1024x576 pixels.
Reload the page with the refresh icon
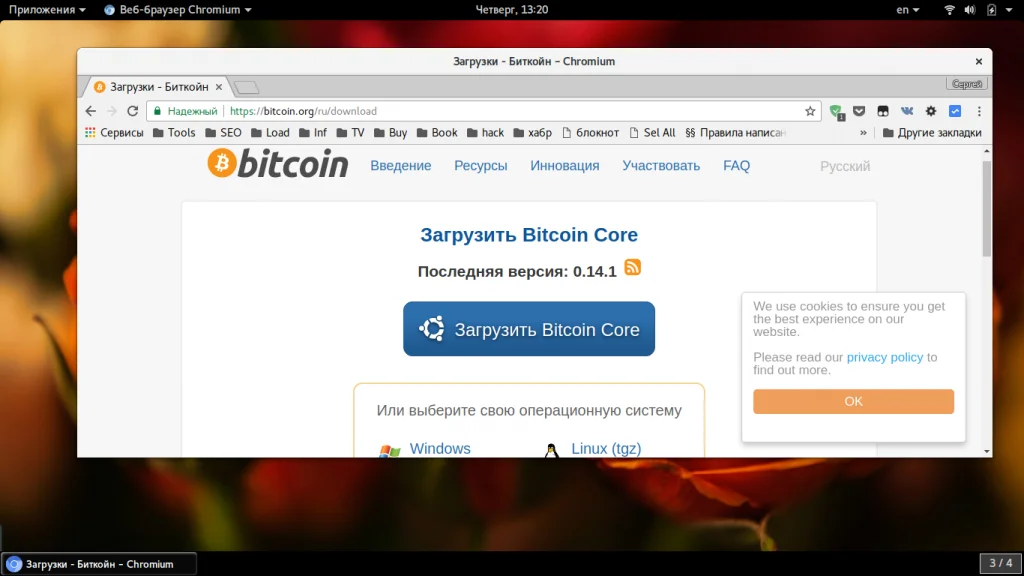(133, 111)
